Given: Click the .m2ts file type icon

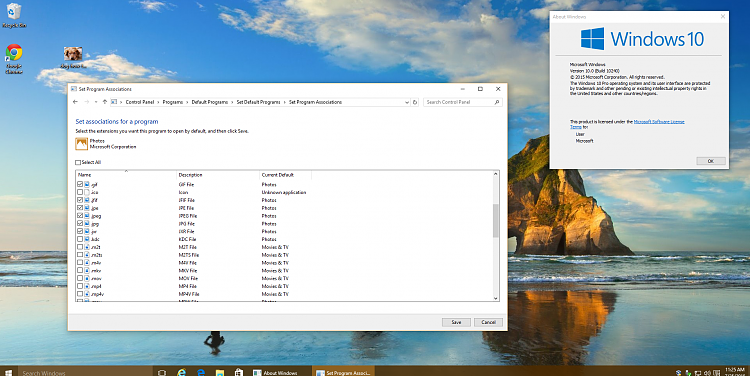Looking at the screenshot, I should (87, 255).
